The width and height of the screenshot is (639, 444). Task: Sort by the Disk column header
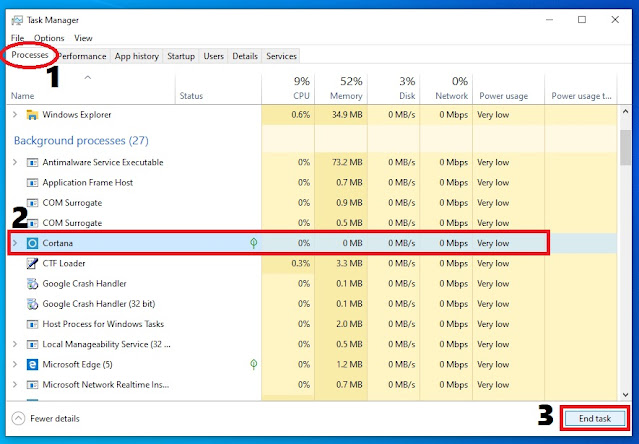[x=394, y=88]
